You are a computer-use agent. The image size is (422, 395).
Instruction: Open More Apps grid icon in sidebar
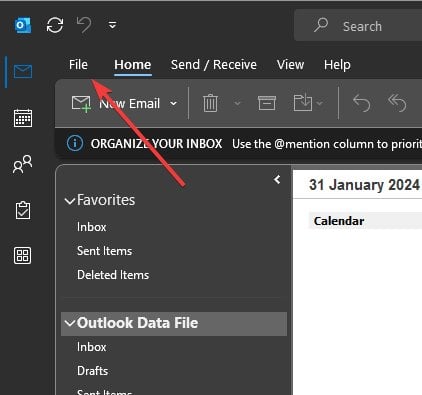pos(23,256)
